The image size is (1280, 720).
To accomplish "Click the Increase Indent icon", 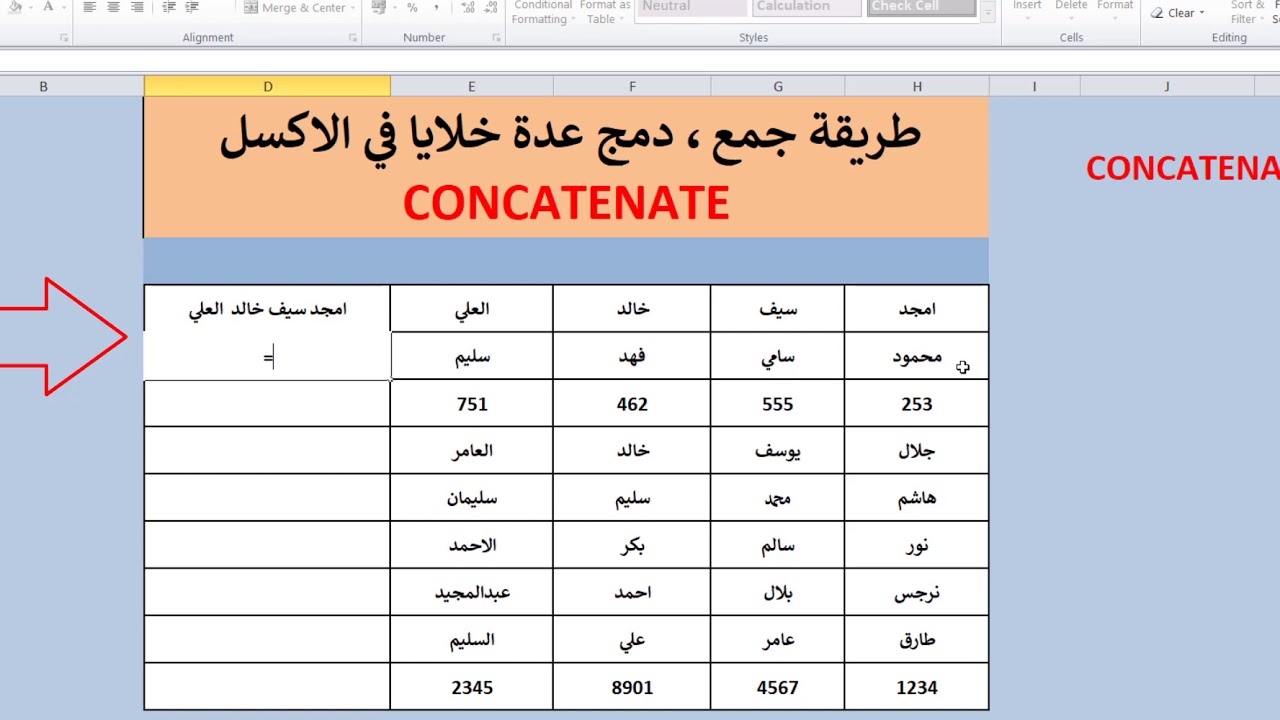I will coord(191,7).
